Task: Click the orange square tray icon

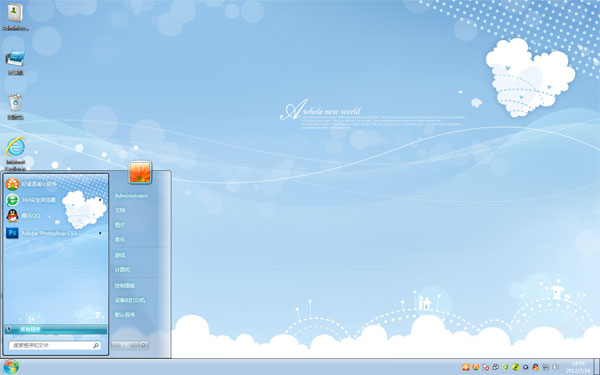Action: 466,367
